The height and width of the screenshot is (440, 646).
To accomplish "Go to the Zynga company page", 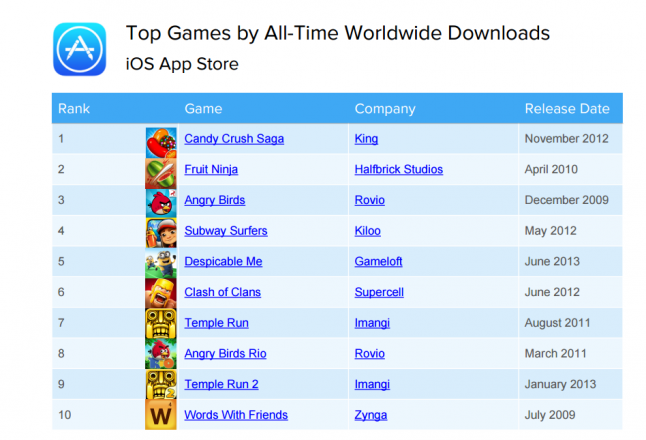I will [x=370, y=415].
